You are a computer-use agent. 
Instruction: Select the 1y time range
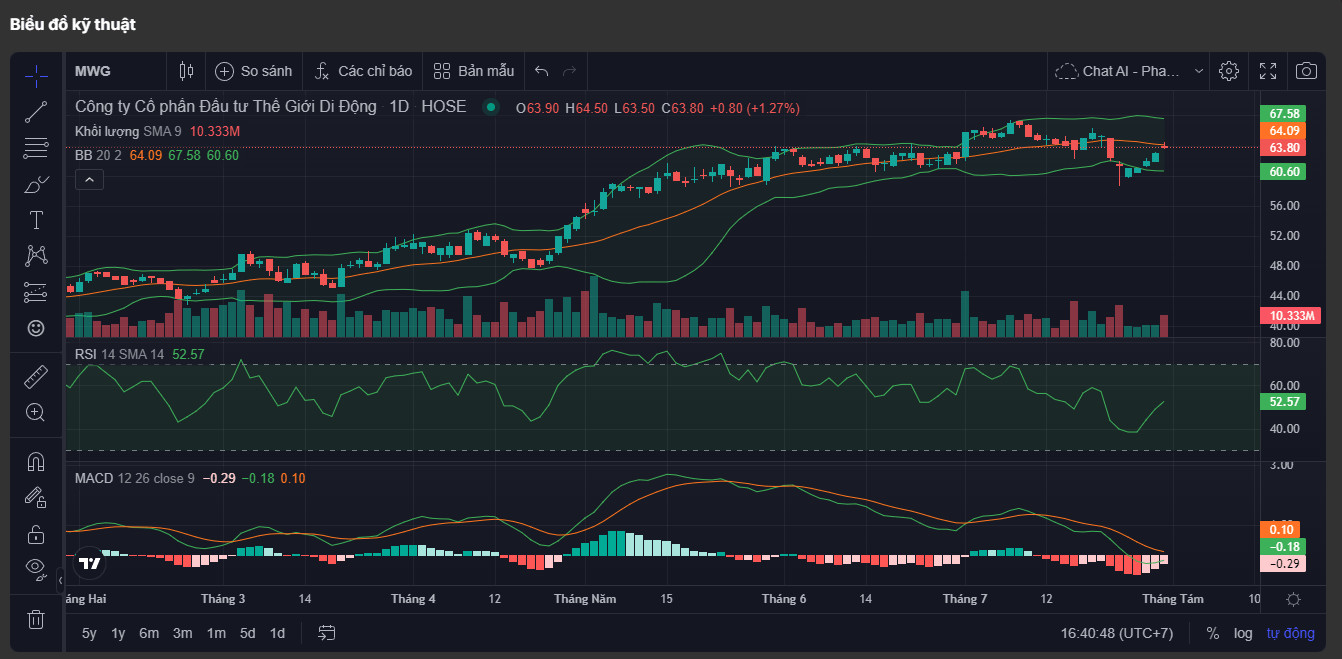118,633
